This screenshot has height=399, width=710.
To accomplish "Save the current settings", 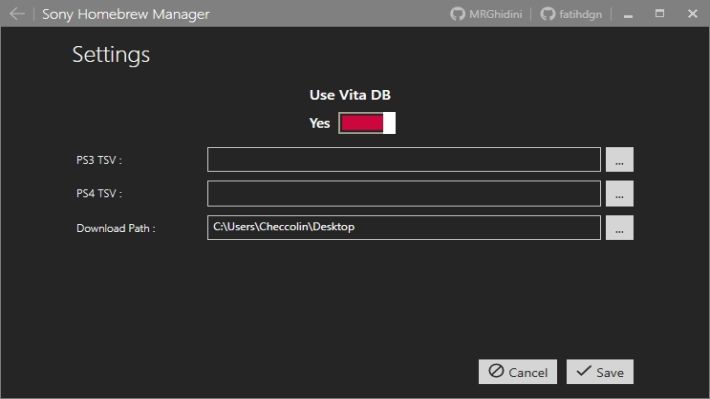I will 600,372.
